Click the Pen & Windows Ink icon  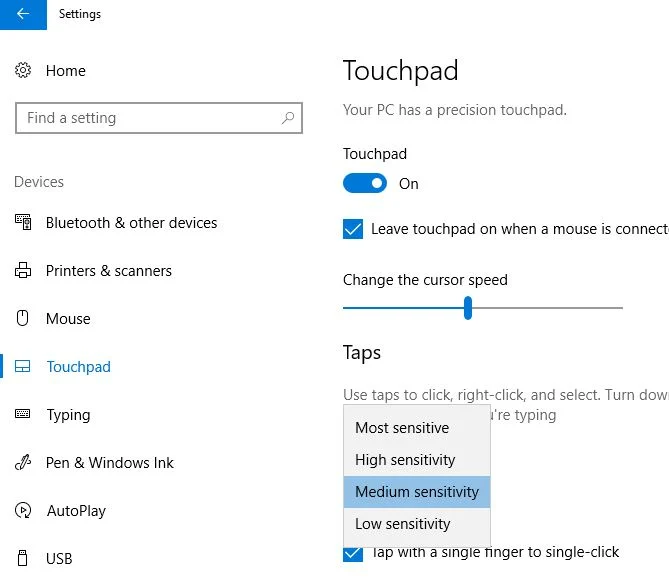point(23,463)
